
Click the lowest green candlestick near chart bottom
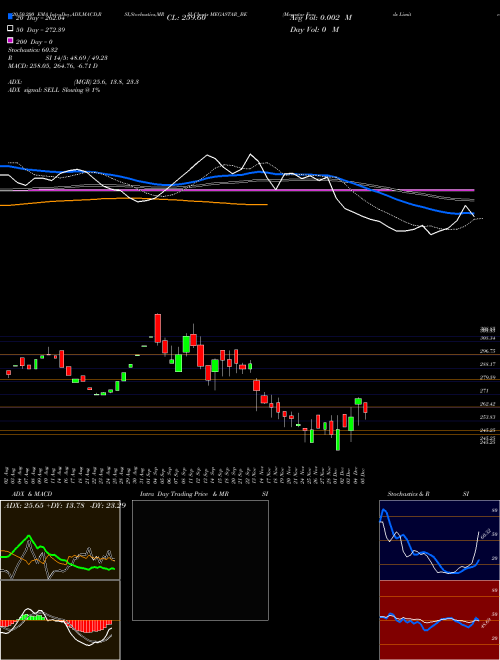[338, 440]
